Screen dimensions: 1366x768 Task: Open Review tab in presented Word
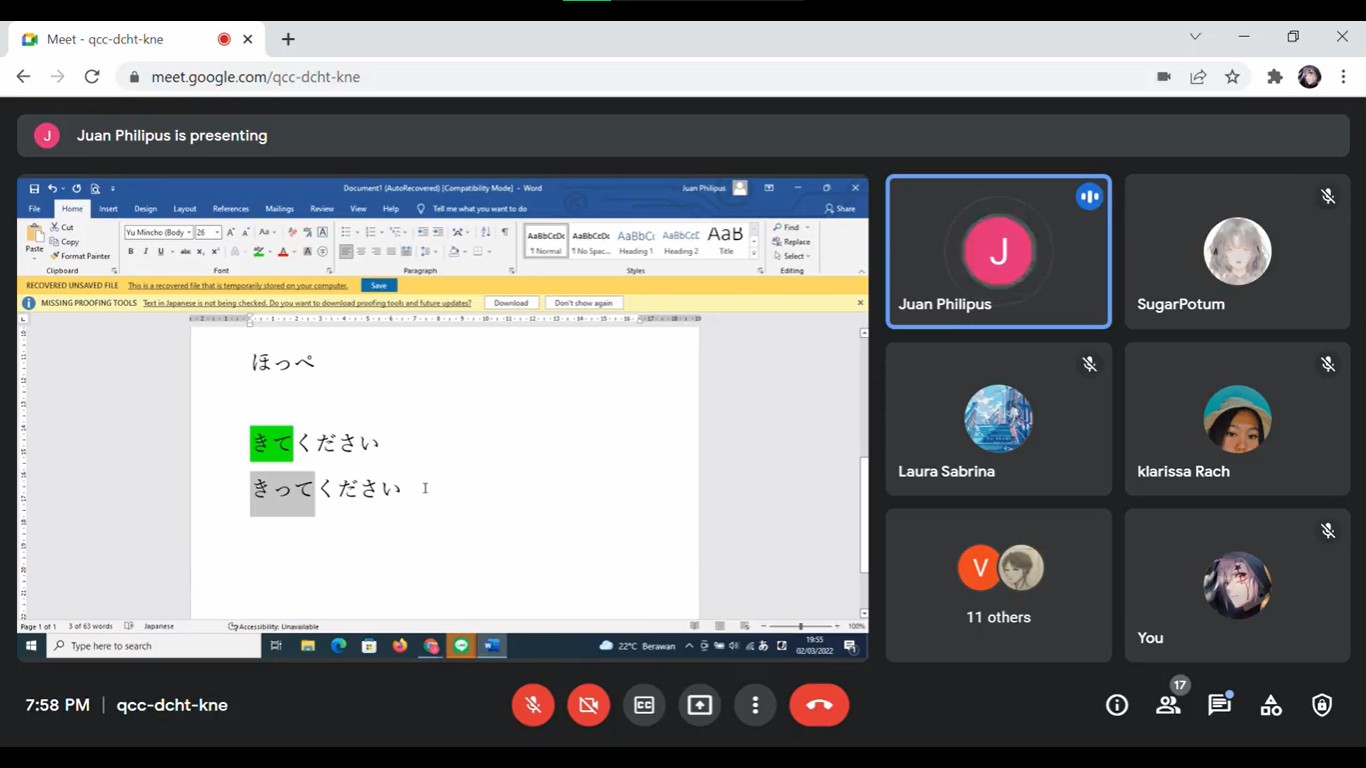click(322, 209)
